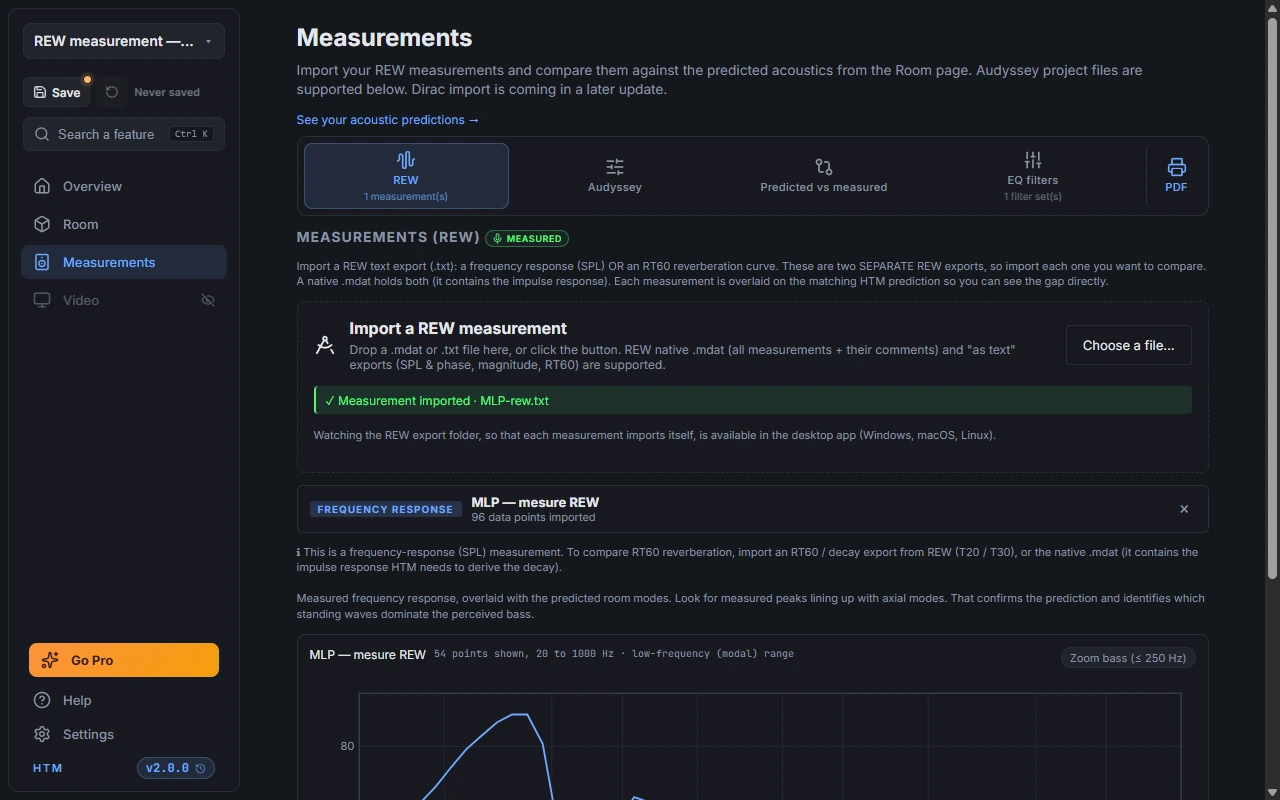Click the FREQUENCY RESPONSE badge
This screenshot has width=1280, height=800.
[x=385, y=509]
